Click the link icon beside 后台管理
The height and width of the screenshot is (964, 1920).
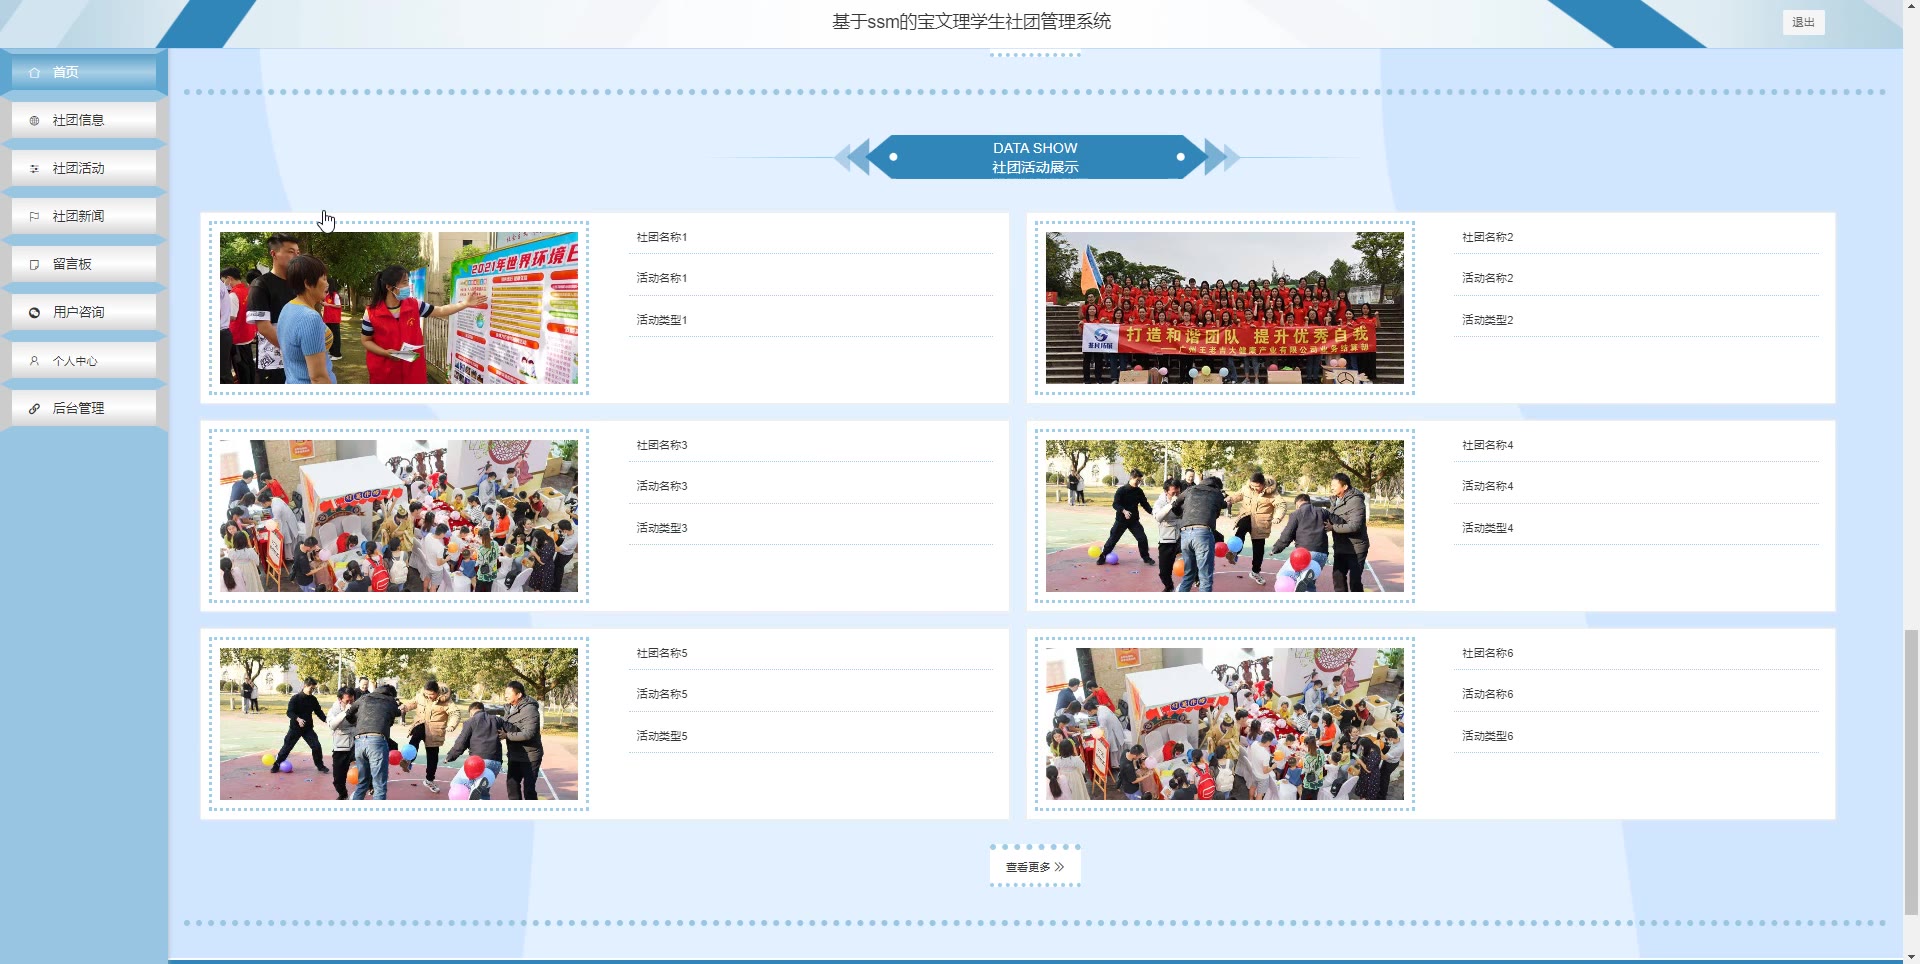click(35, 409)
